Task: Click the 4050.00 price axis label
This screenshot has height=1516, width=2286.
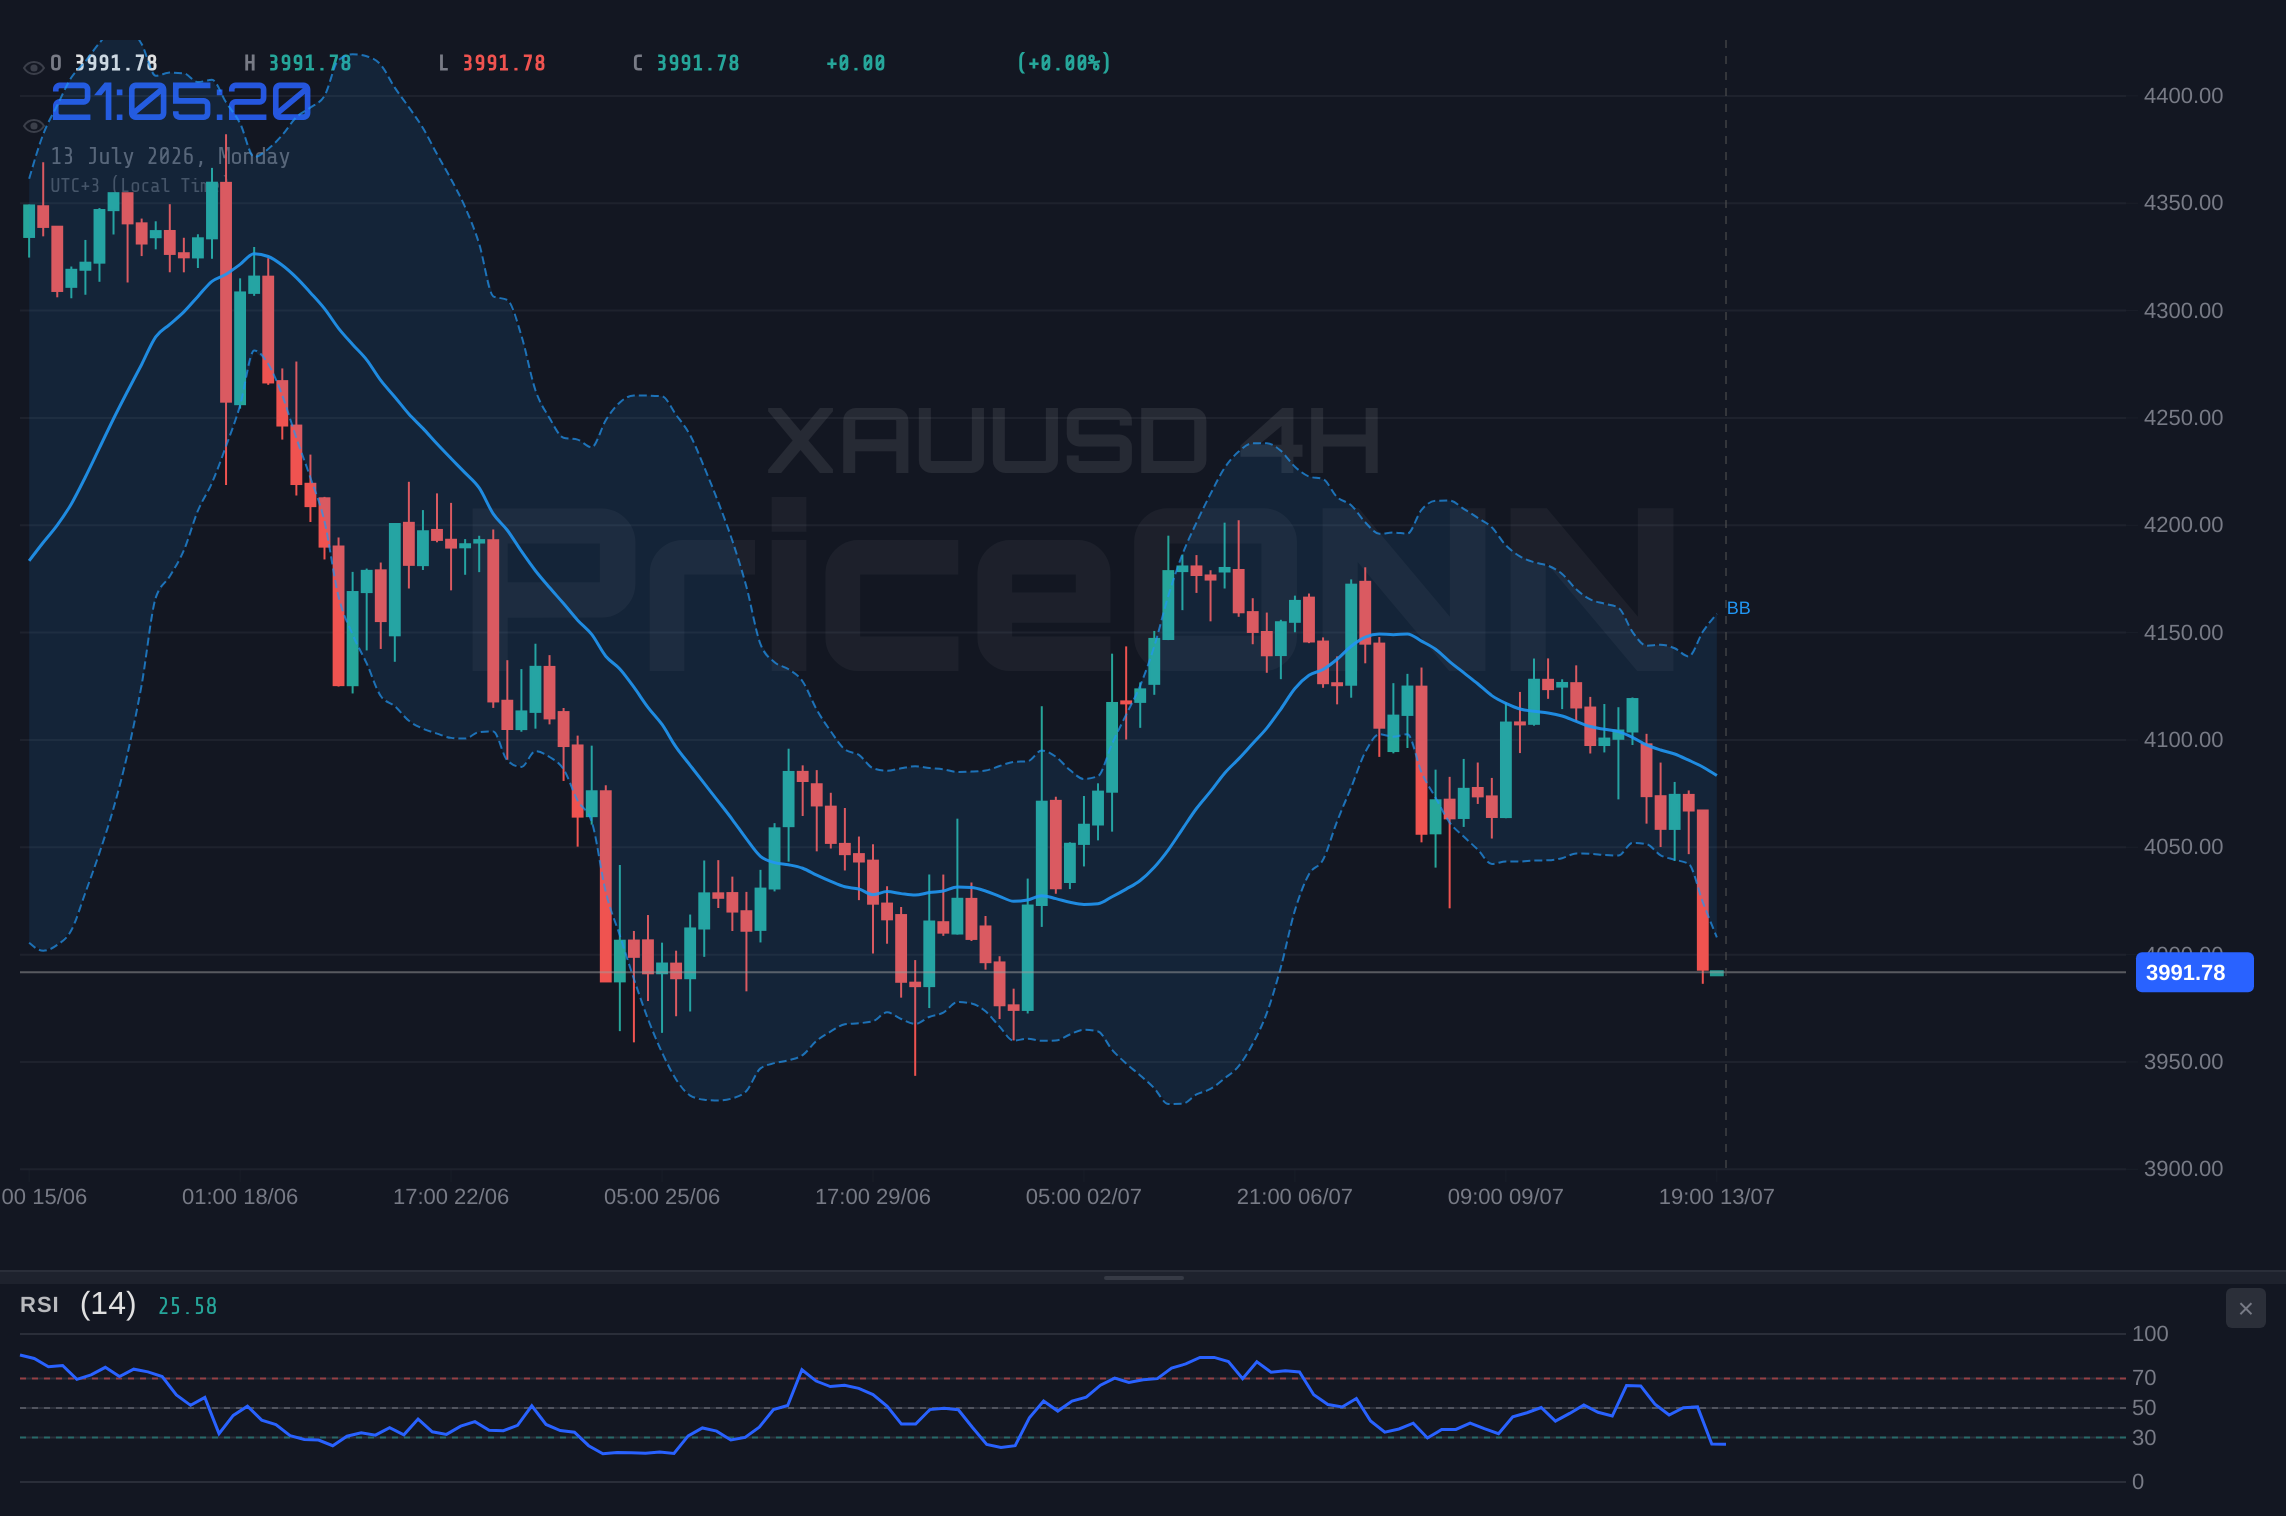Action: (x=2183, y=847)
